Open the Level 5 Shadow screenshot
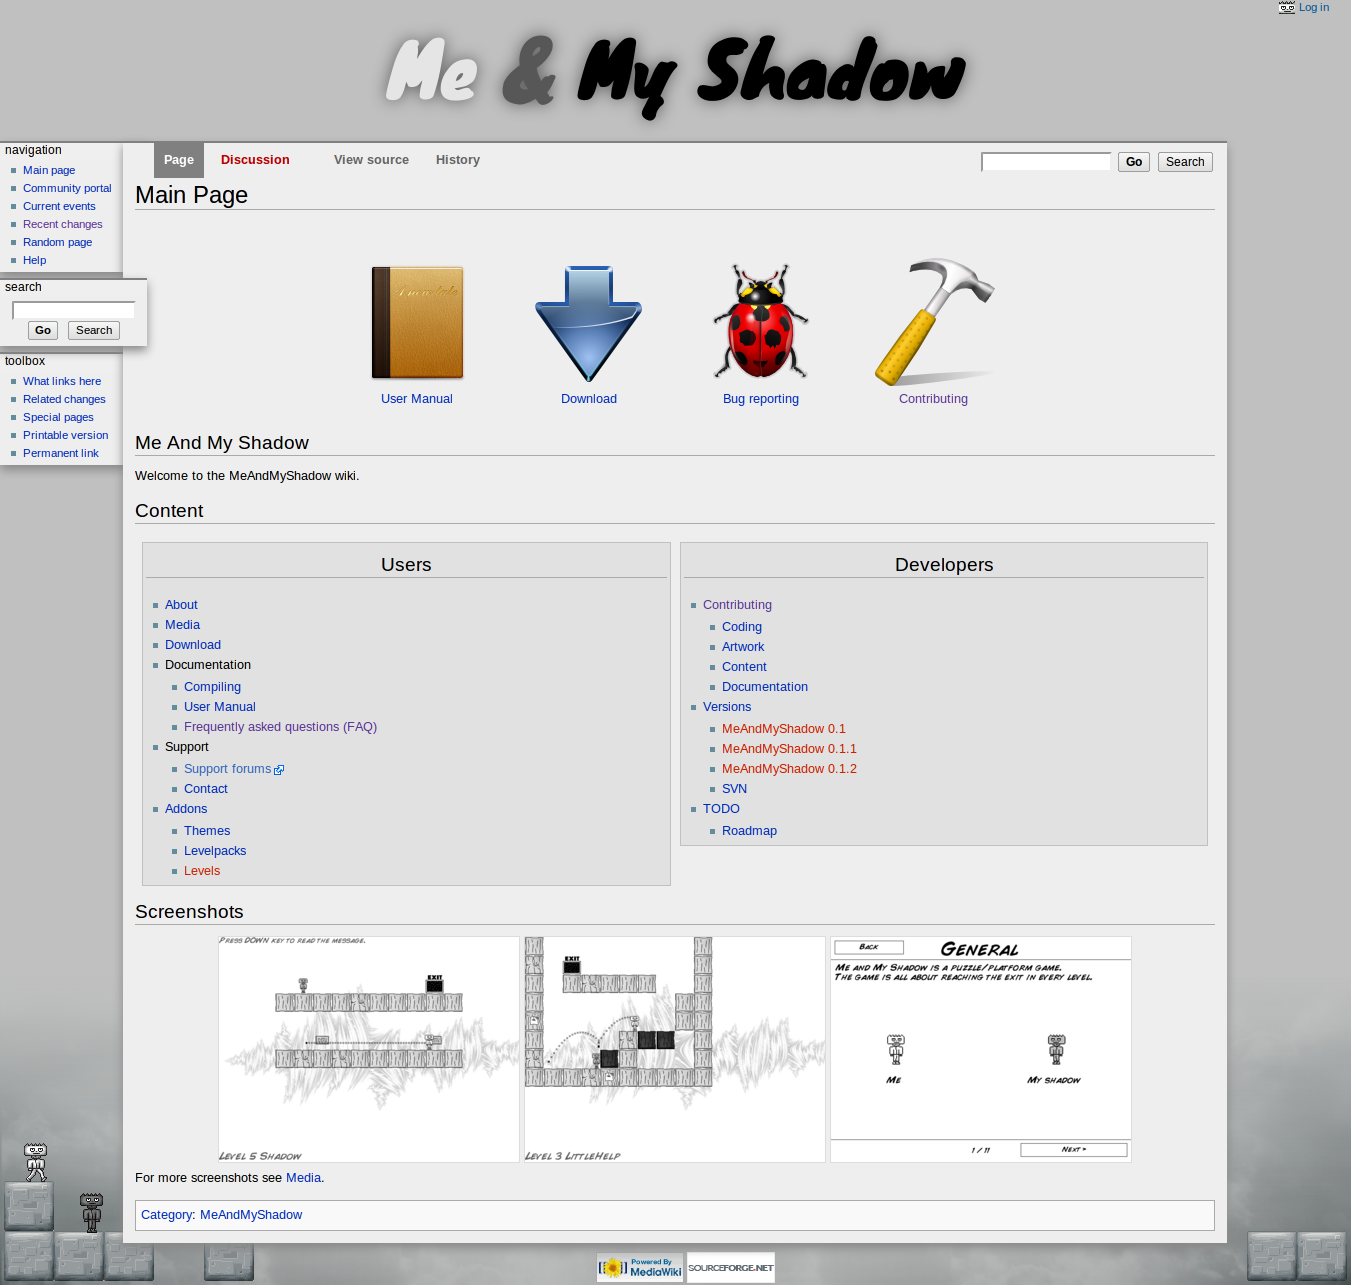This screenshot has height=1285, width=1351. tap(369, 1049)
